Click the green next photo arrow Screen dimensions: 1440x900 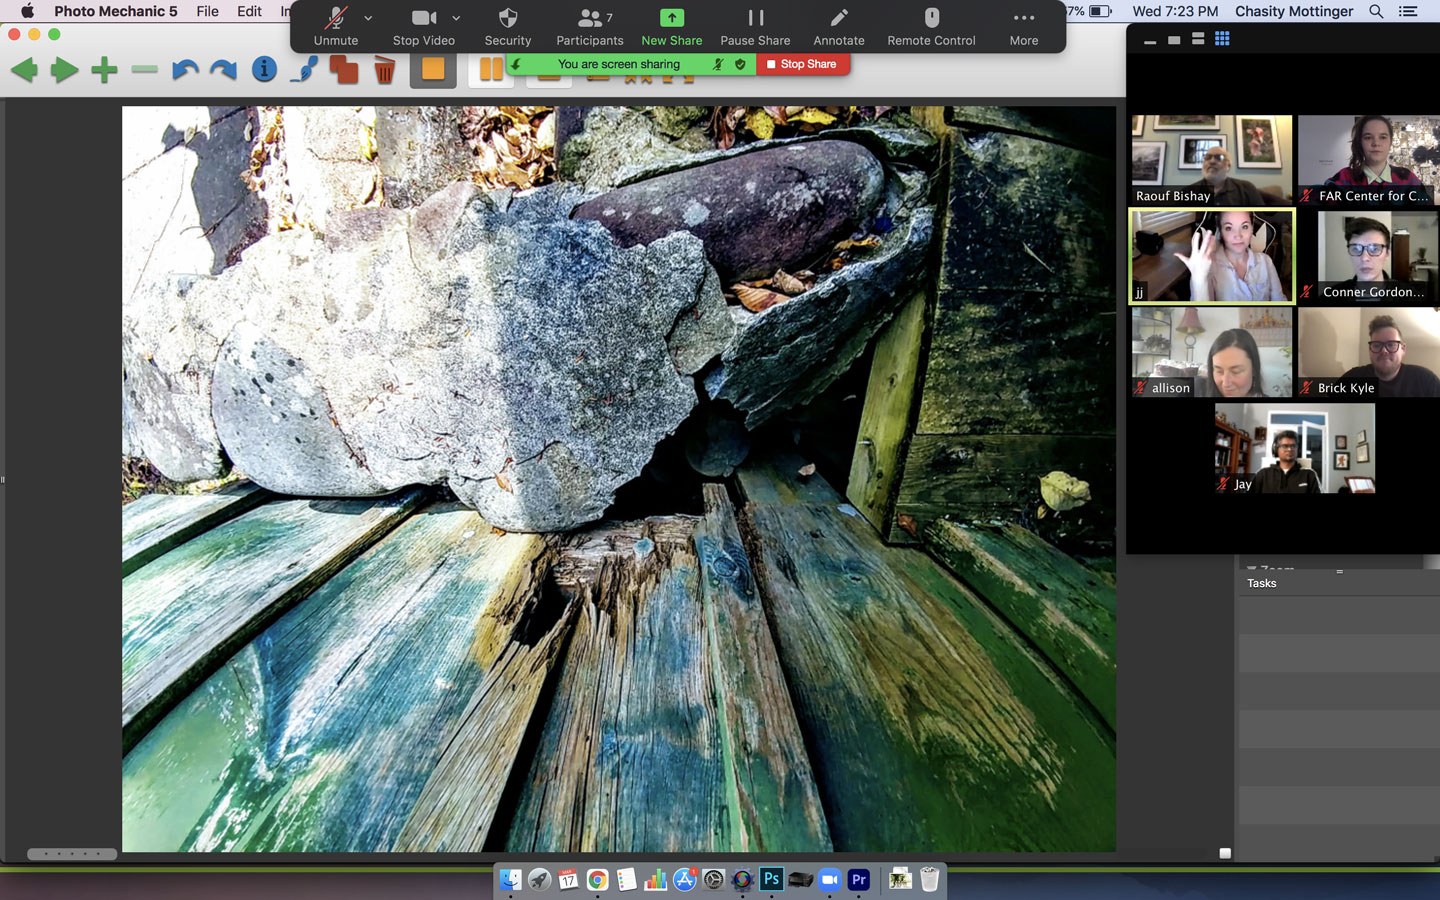pyautogui.click(x=64, y=70)
